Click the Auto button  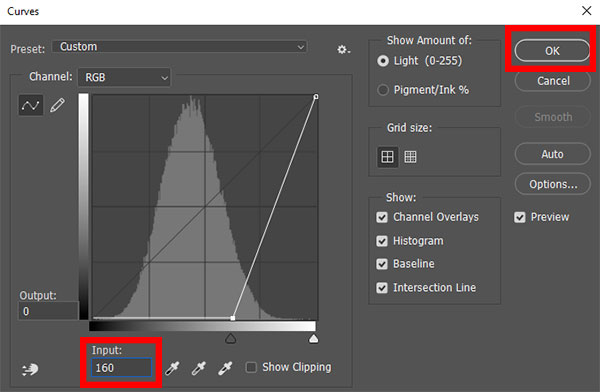pos(552,154)
